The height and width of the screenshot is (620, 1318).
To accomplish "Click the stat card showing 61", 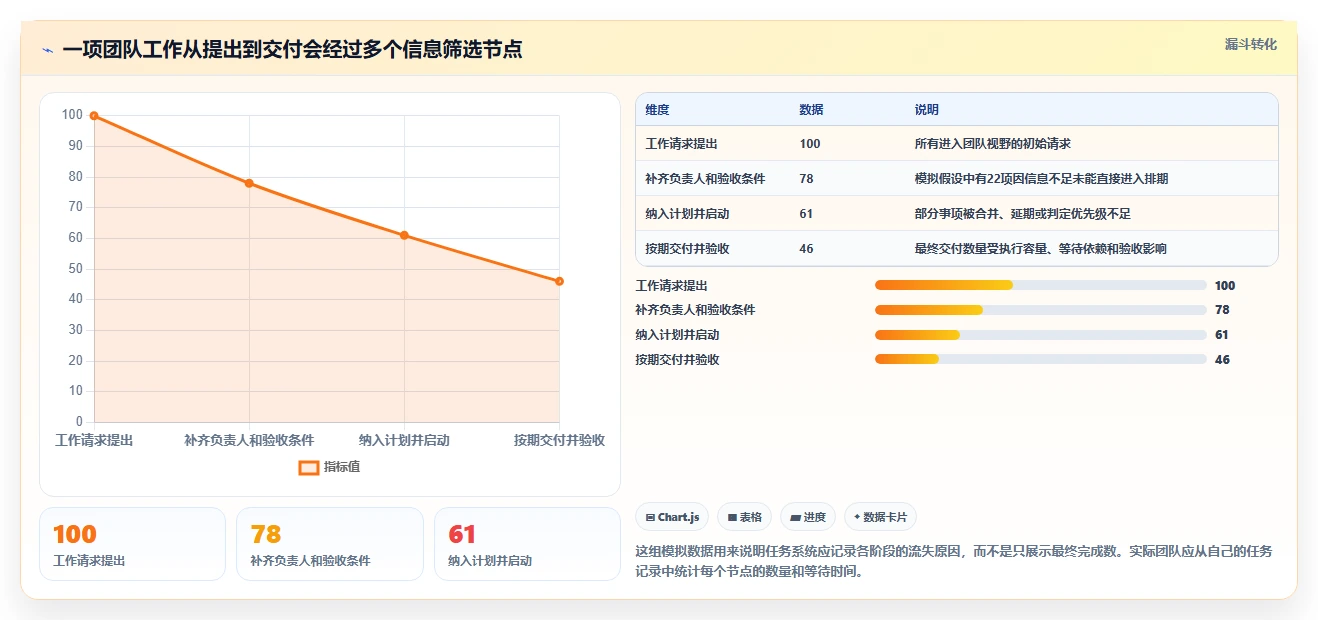I will pyautogui.click(x=527, y=544).
